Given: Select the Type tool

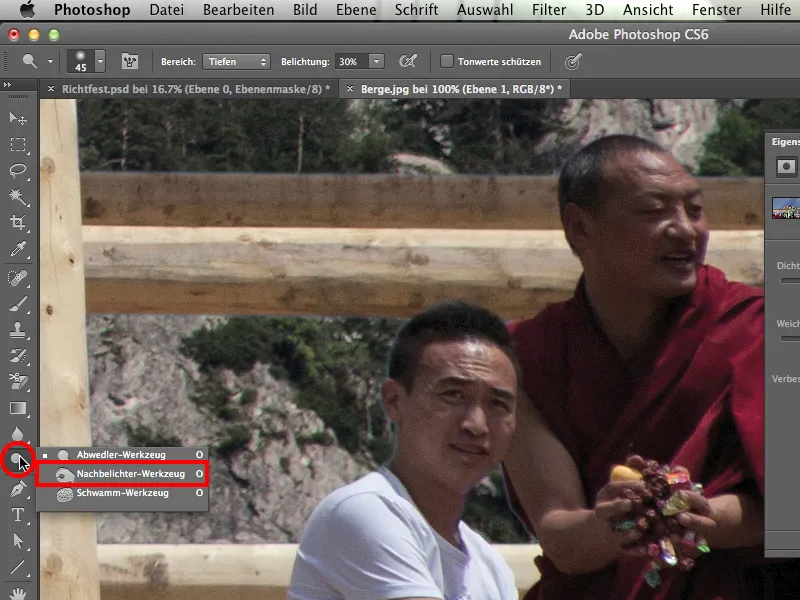Looking at the screenshot, I should coord(18,514).
